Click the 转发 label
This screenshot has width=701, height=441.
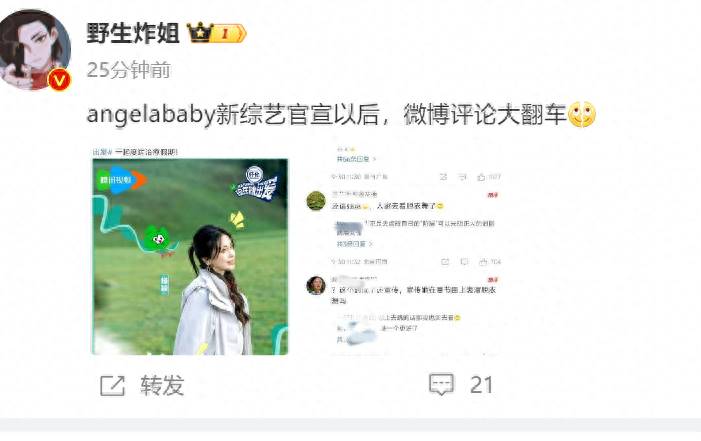[x=162, y=385]
